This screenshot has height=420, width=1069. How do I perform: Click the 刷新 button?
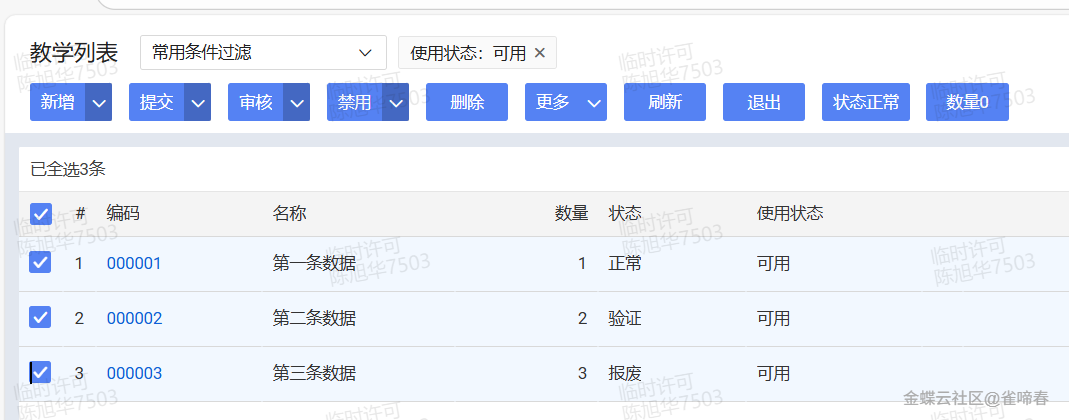pyautogui.click(x=665, y=102)
